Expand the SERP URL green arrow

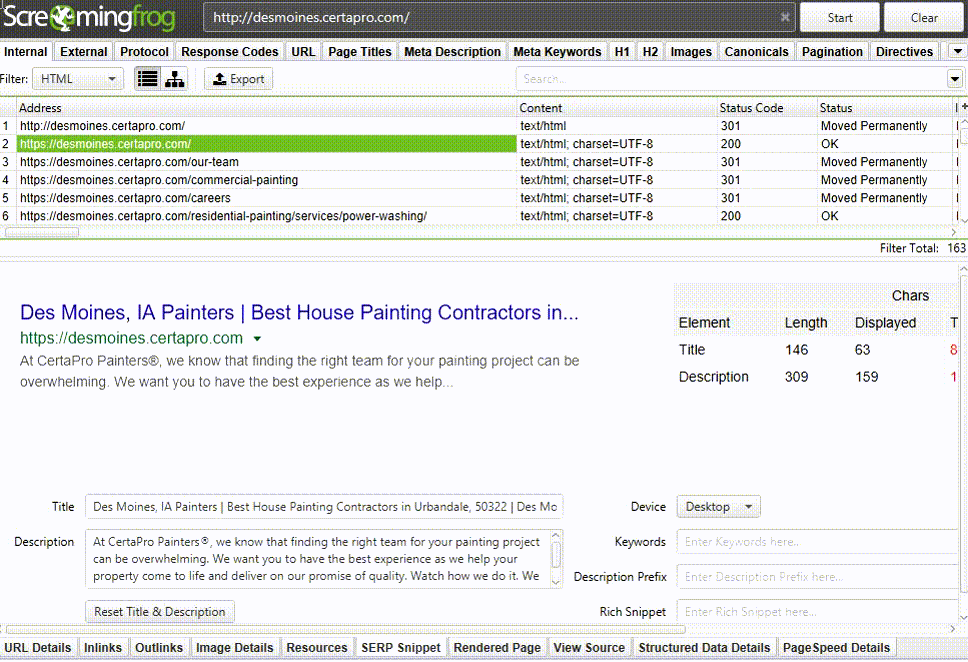[x=257, y=338]
